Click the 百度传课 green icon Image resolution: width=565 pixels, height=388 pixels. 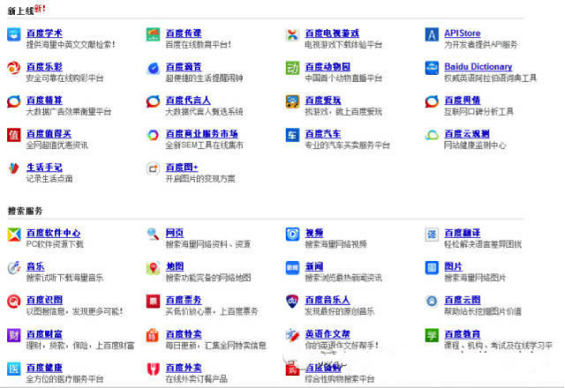pos(153,35)
